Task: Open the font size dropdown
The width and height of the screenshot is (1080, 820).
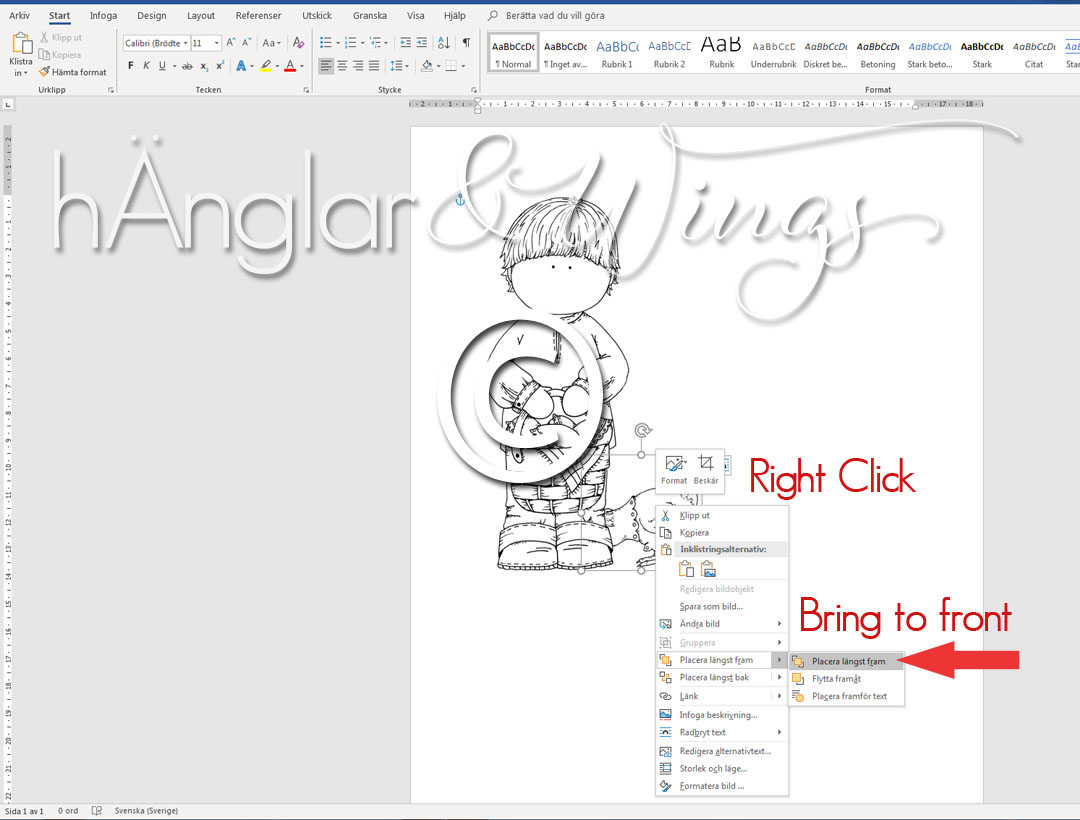Action: [216, 43]
